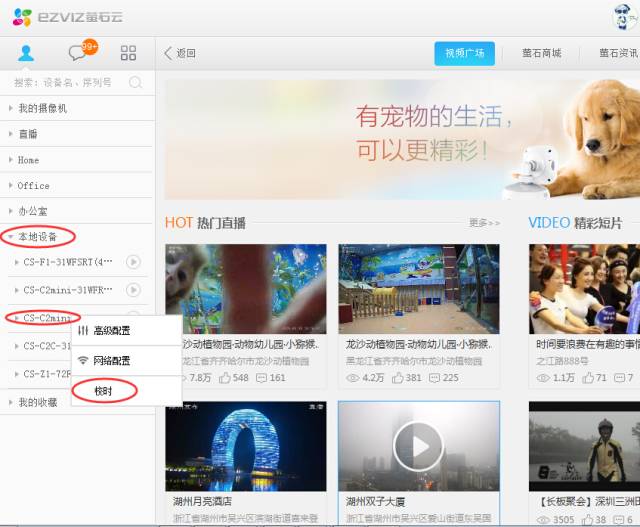Play the 湖州双子大厦 video
Image resolution: width=640 pixels, height=527 pixels.
(418, 446)
